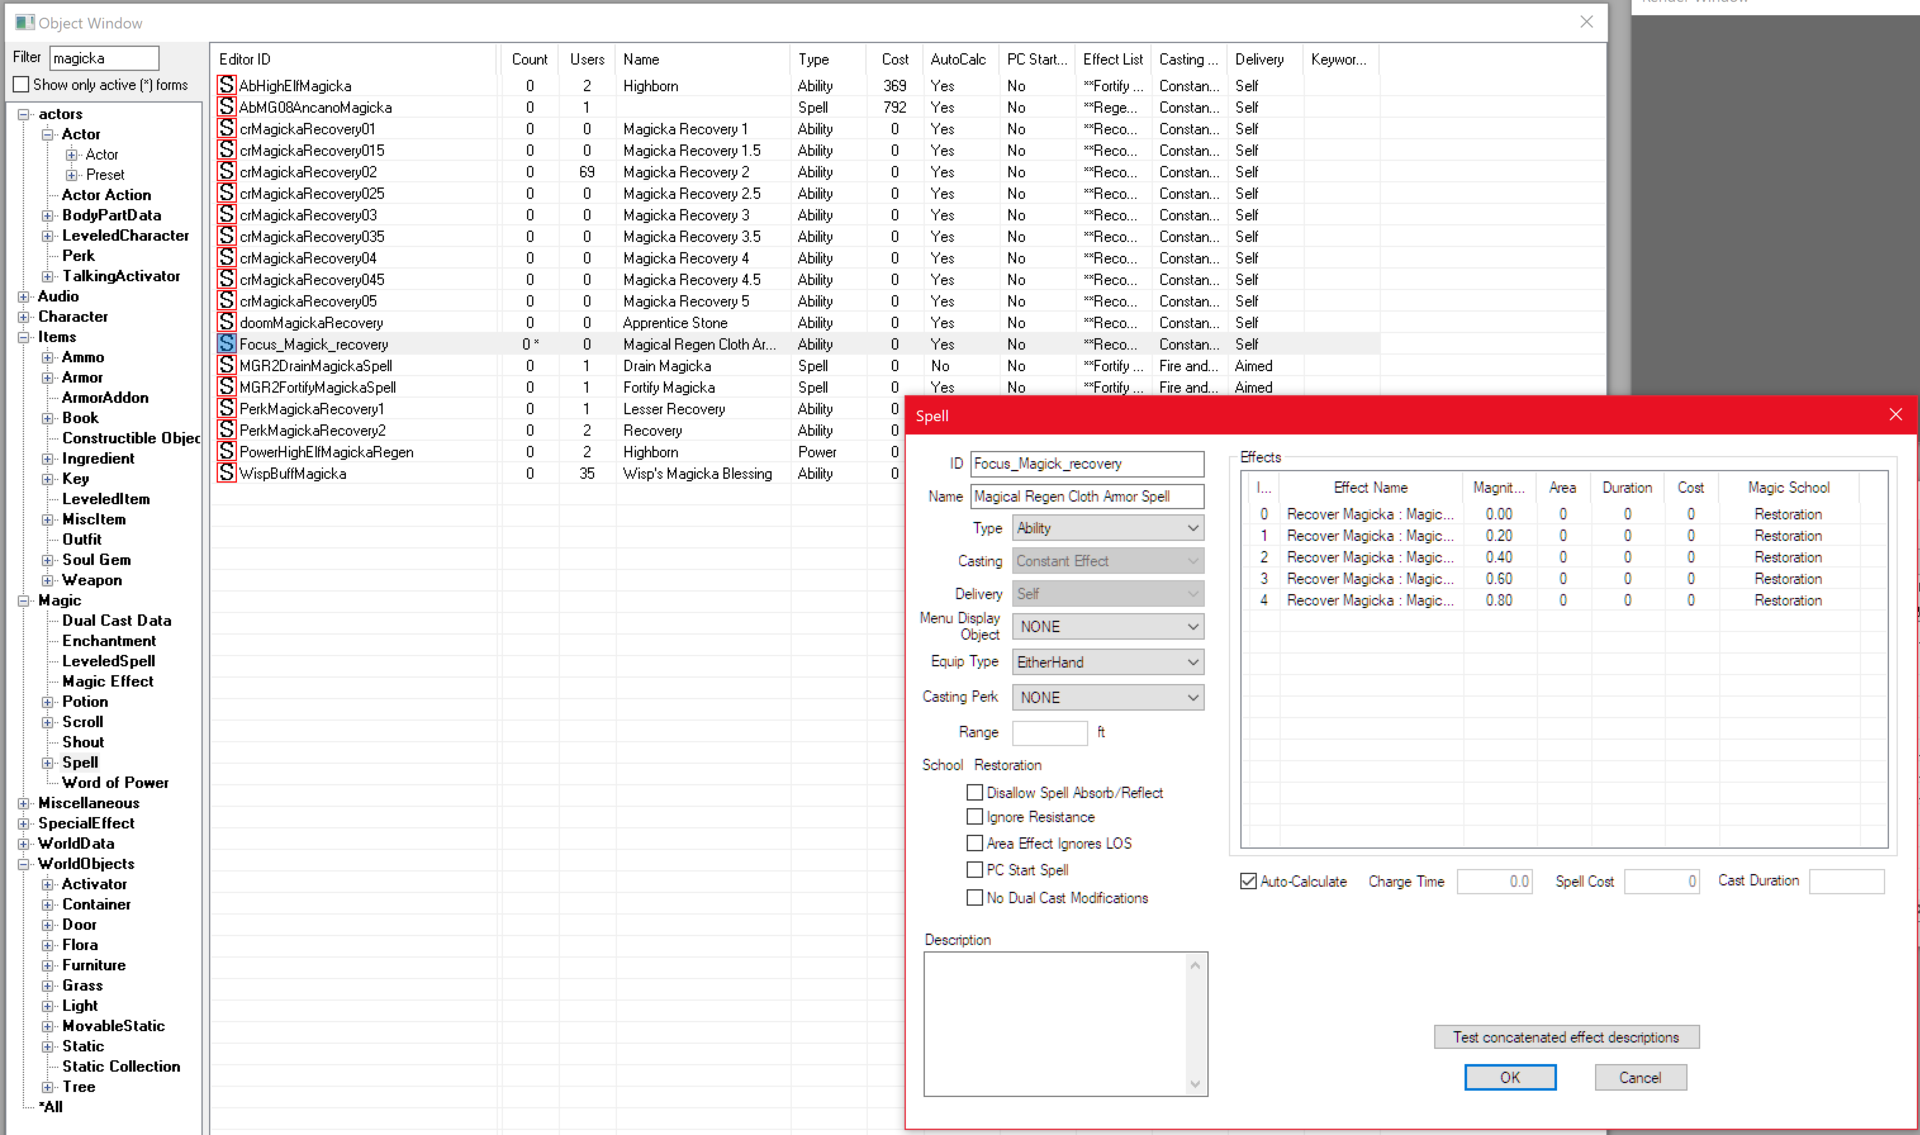
Task: Click Test concatenated effect descriptions button
Action: 1566,1037
